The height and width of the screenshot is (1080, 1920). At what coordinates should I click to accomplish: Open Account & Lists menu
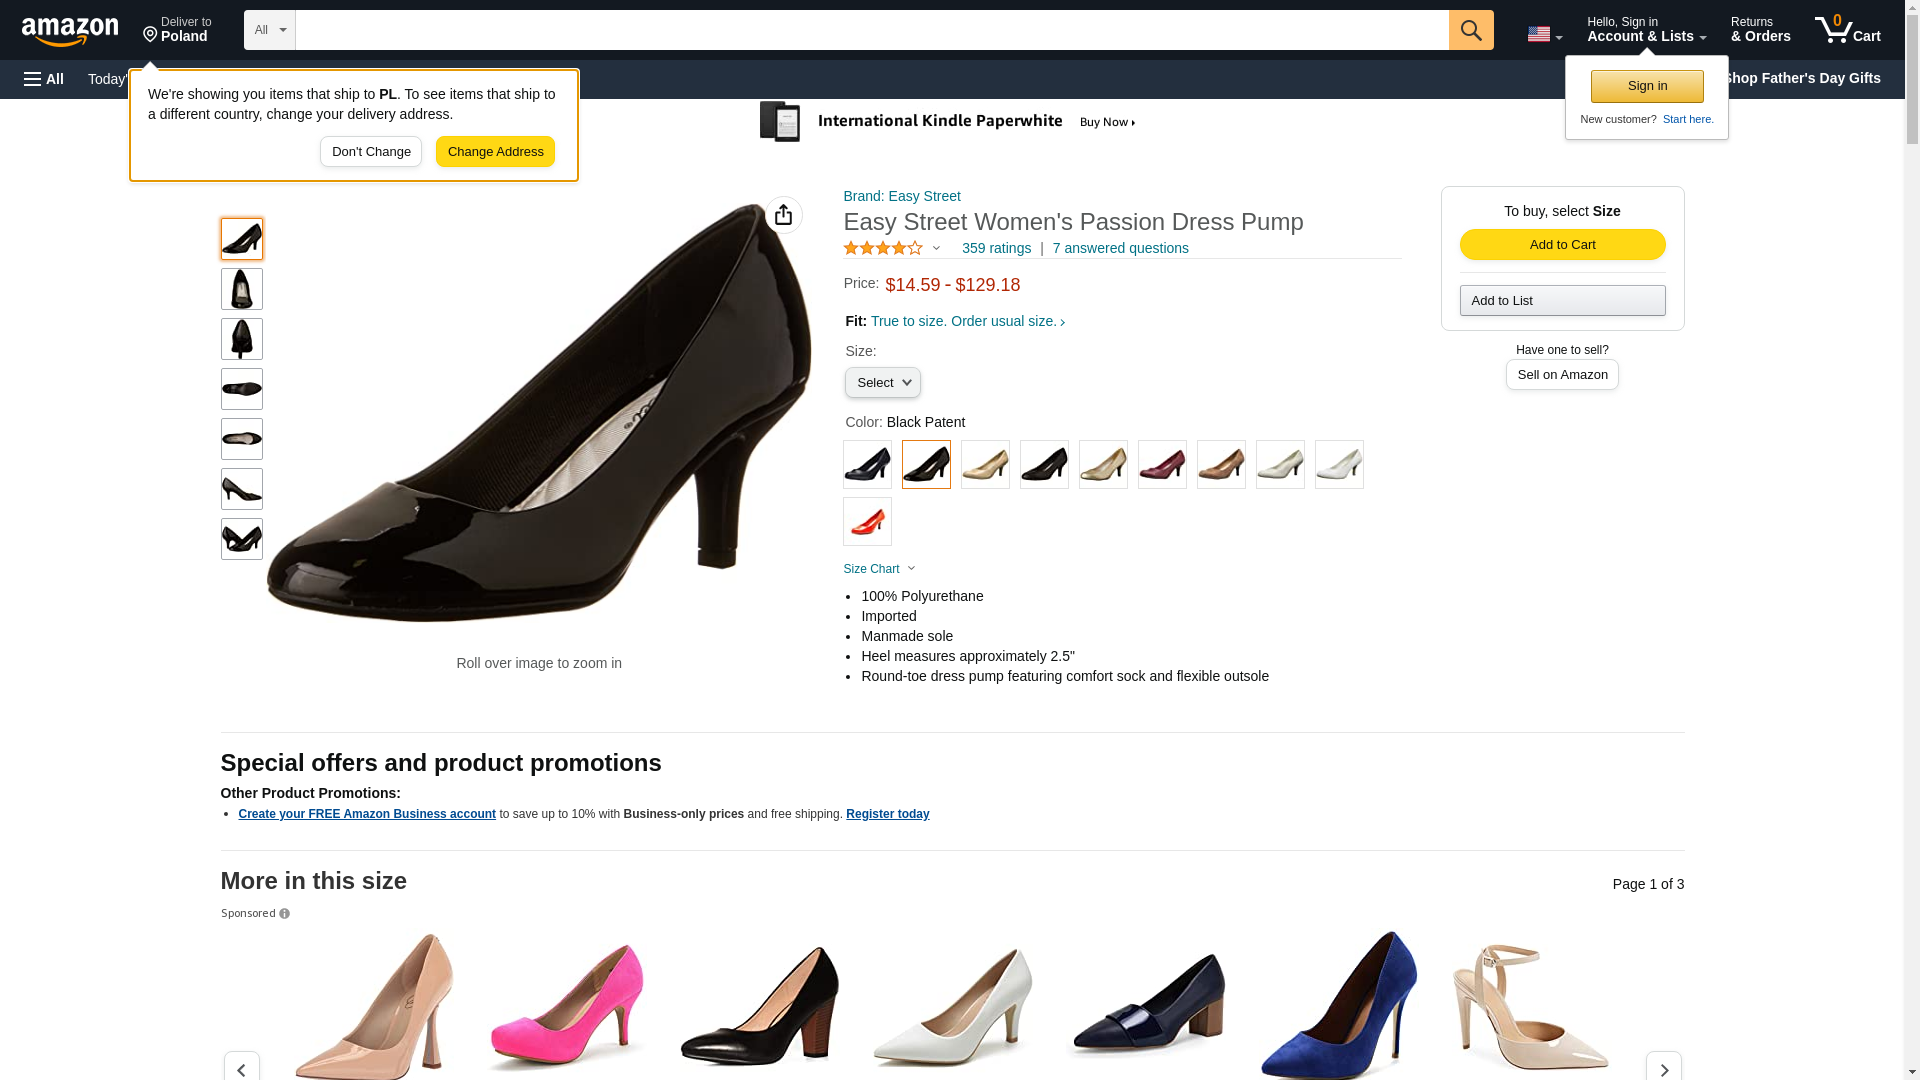(1646, 29)
